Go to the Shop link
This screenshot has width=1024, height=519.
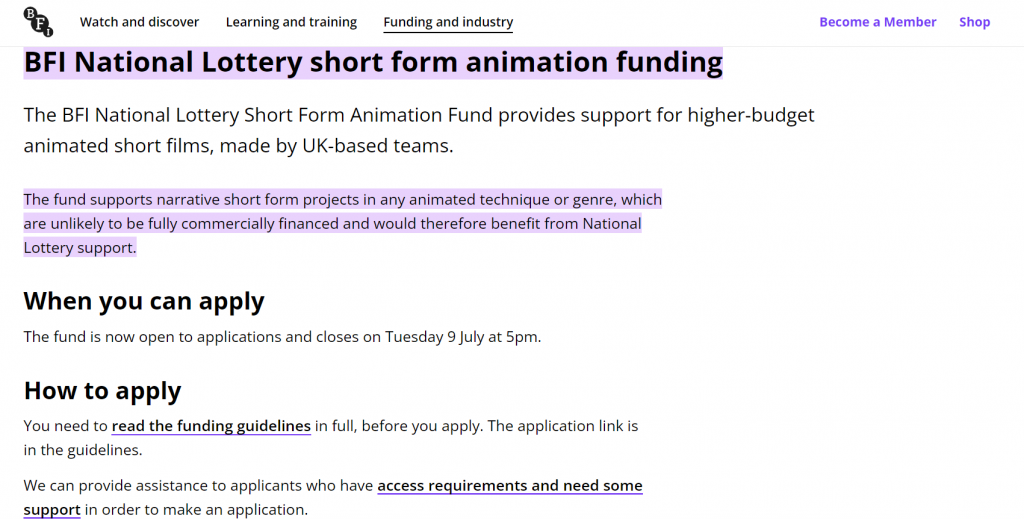point(974,22)
